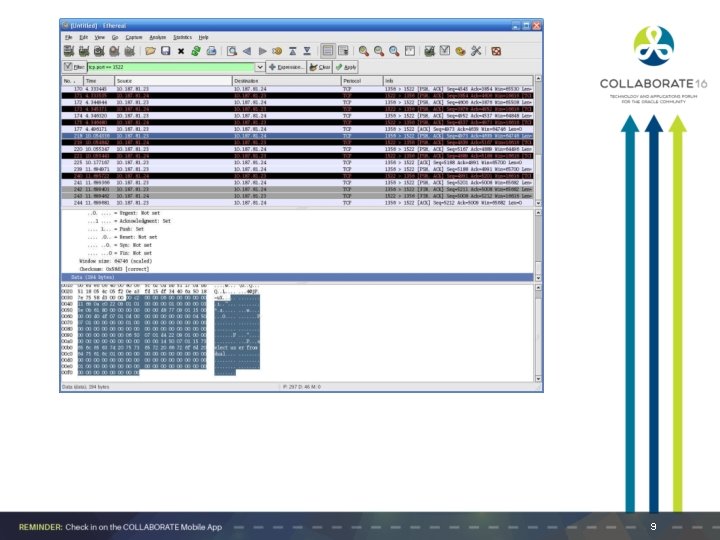Viewport: 720px width, 540px height.
Task: Open a capture file folder icon
Action: pyautogui.click(x=150, y=51)
